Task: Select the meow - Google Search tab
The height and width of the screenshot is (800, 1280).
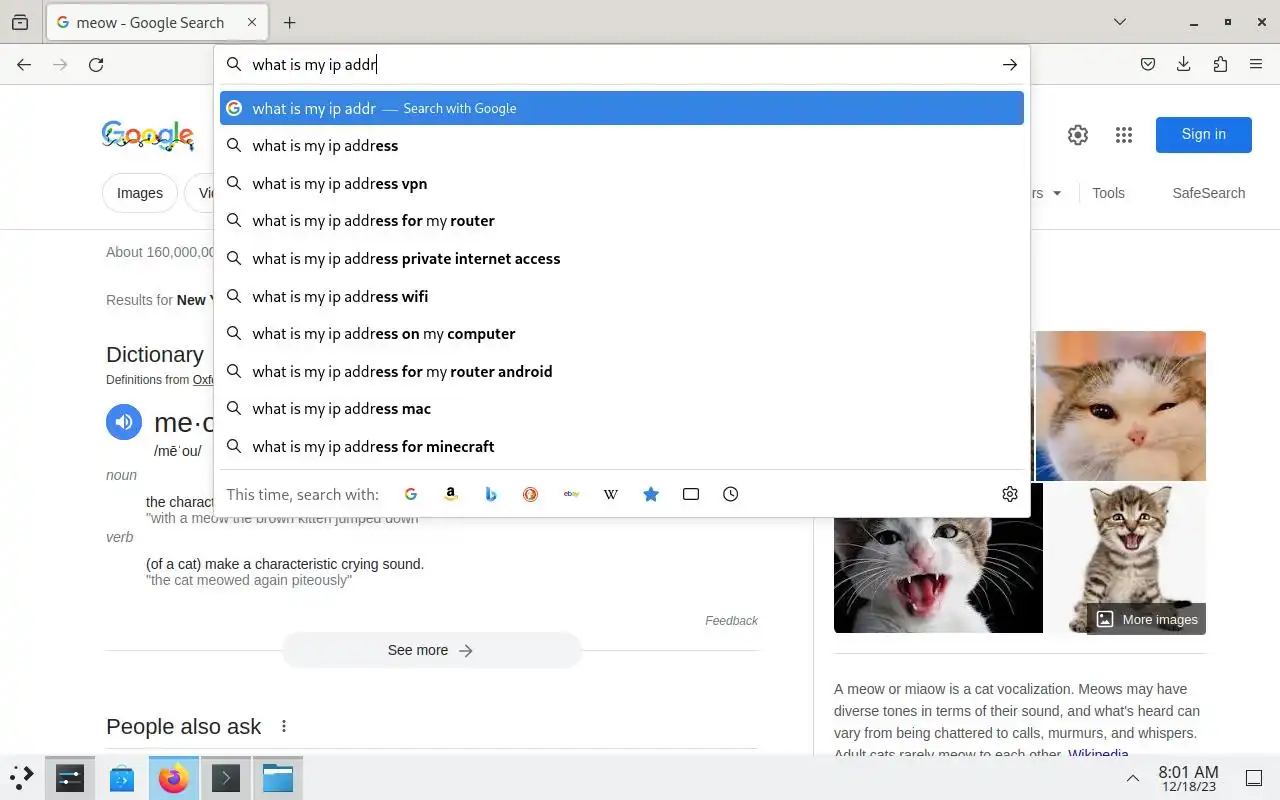Action: (x=158, y=22)
